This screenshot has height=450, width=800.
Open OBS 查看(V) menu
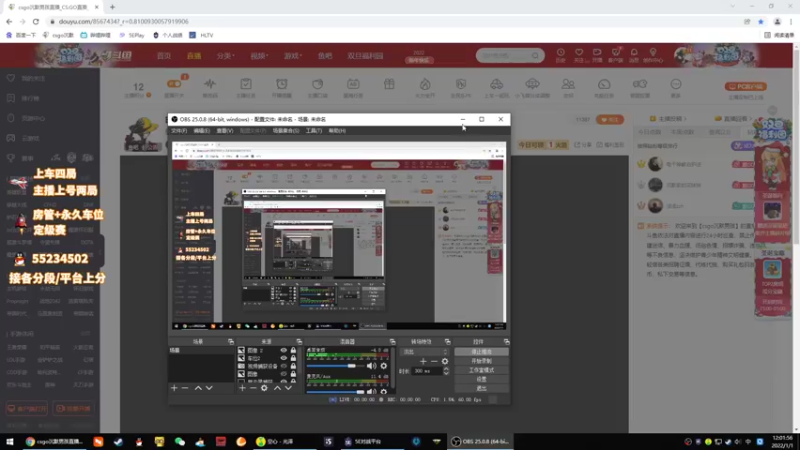(224, 131)
